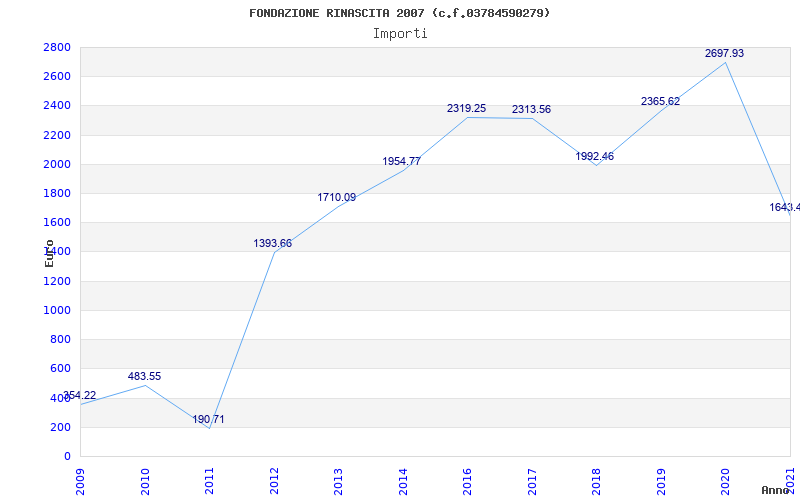Viewport: 800px width, 500px height.
Task: Click y-axis tick value 1600
Action: (x=57, y=222)
